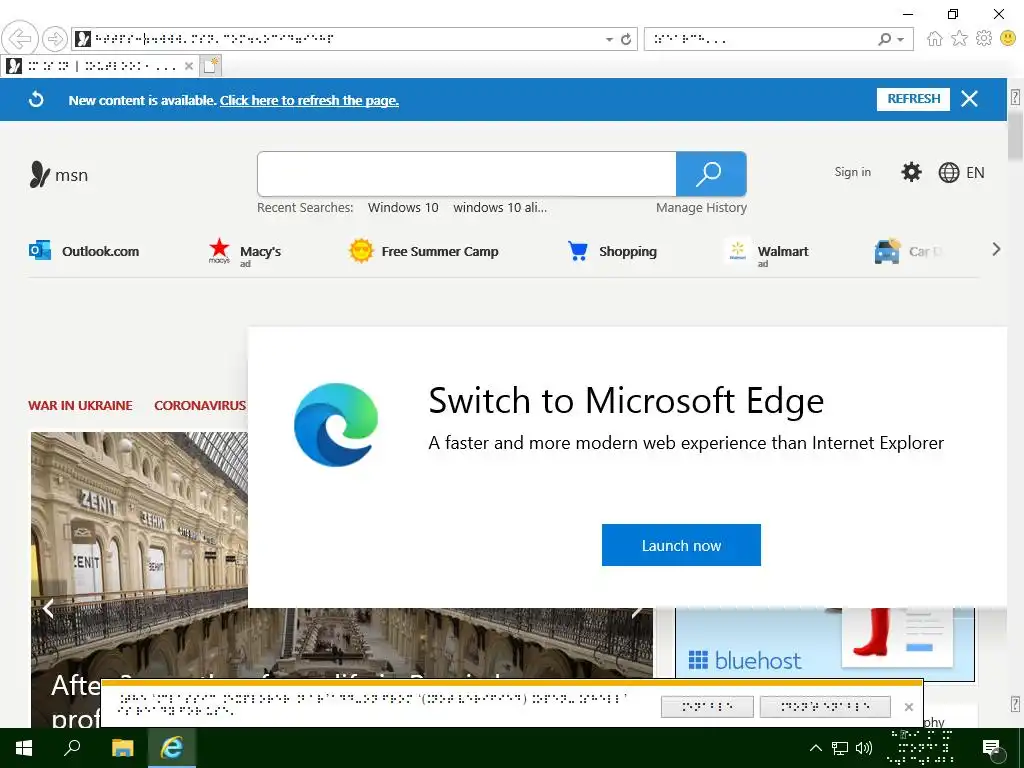Reload page using address bar refresh icon

point(626,39)
